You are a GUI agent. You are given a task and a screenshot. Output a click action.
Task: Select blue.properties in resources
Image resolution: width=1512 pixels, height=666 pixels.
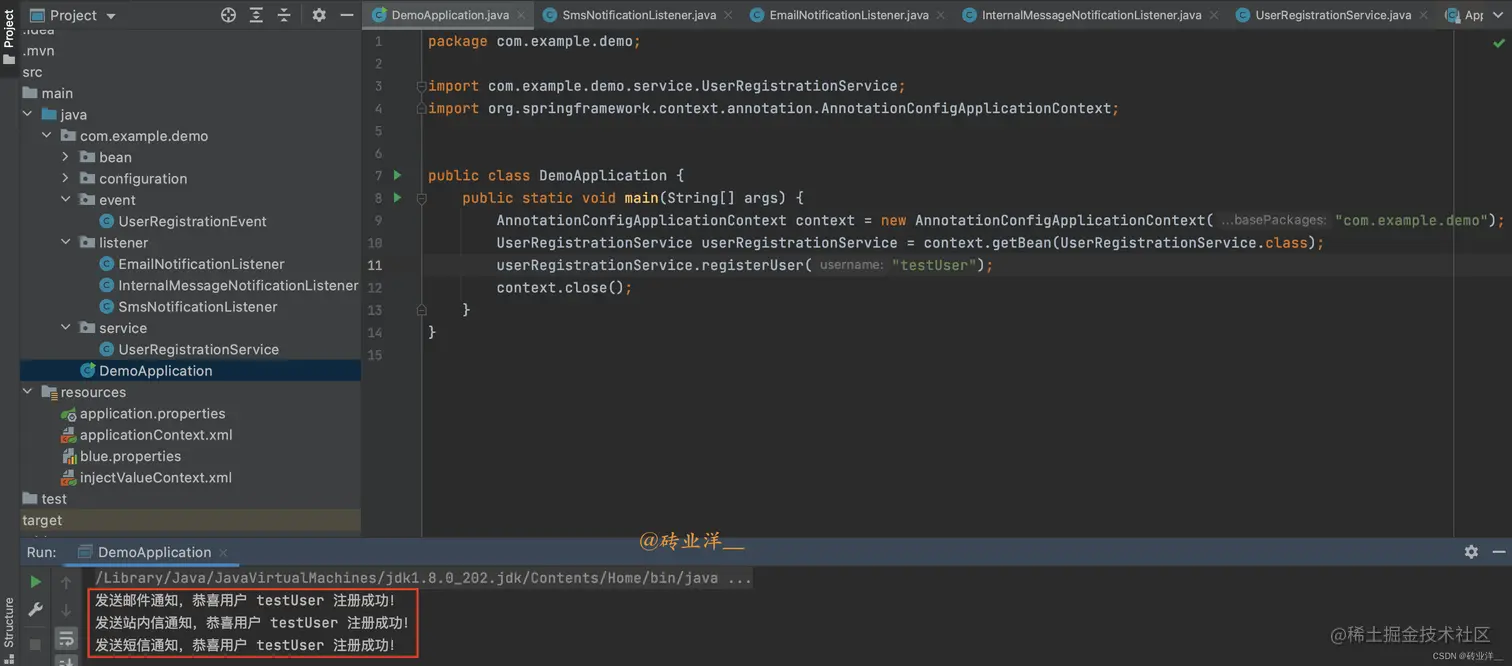tap(130, 456)
